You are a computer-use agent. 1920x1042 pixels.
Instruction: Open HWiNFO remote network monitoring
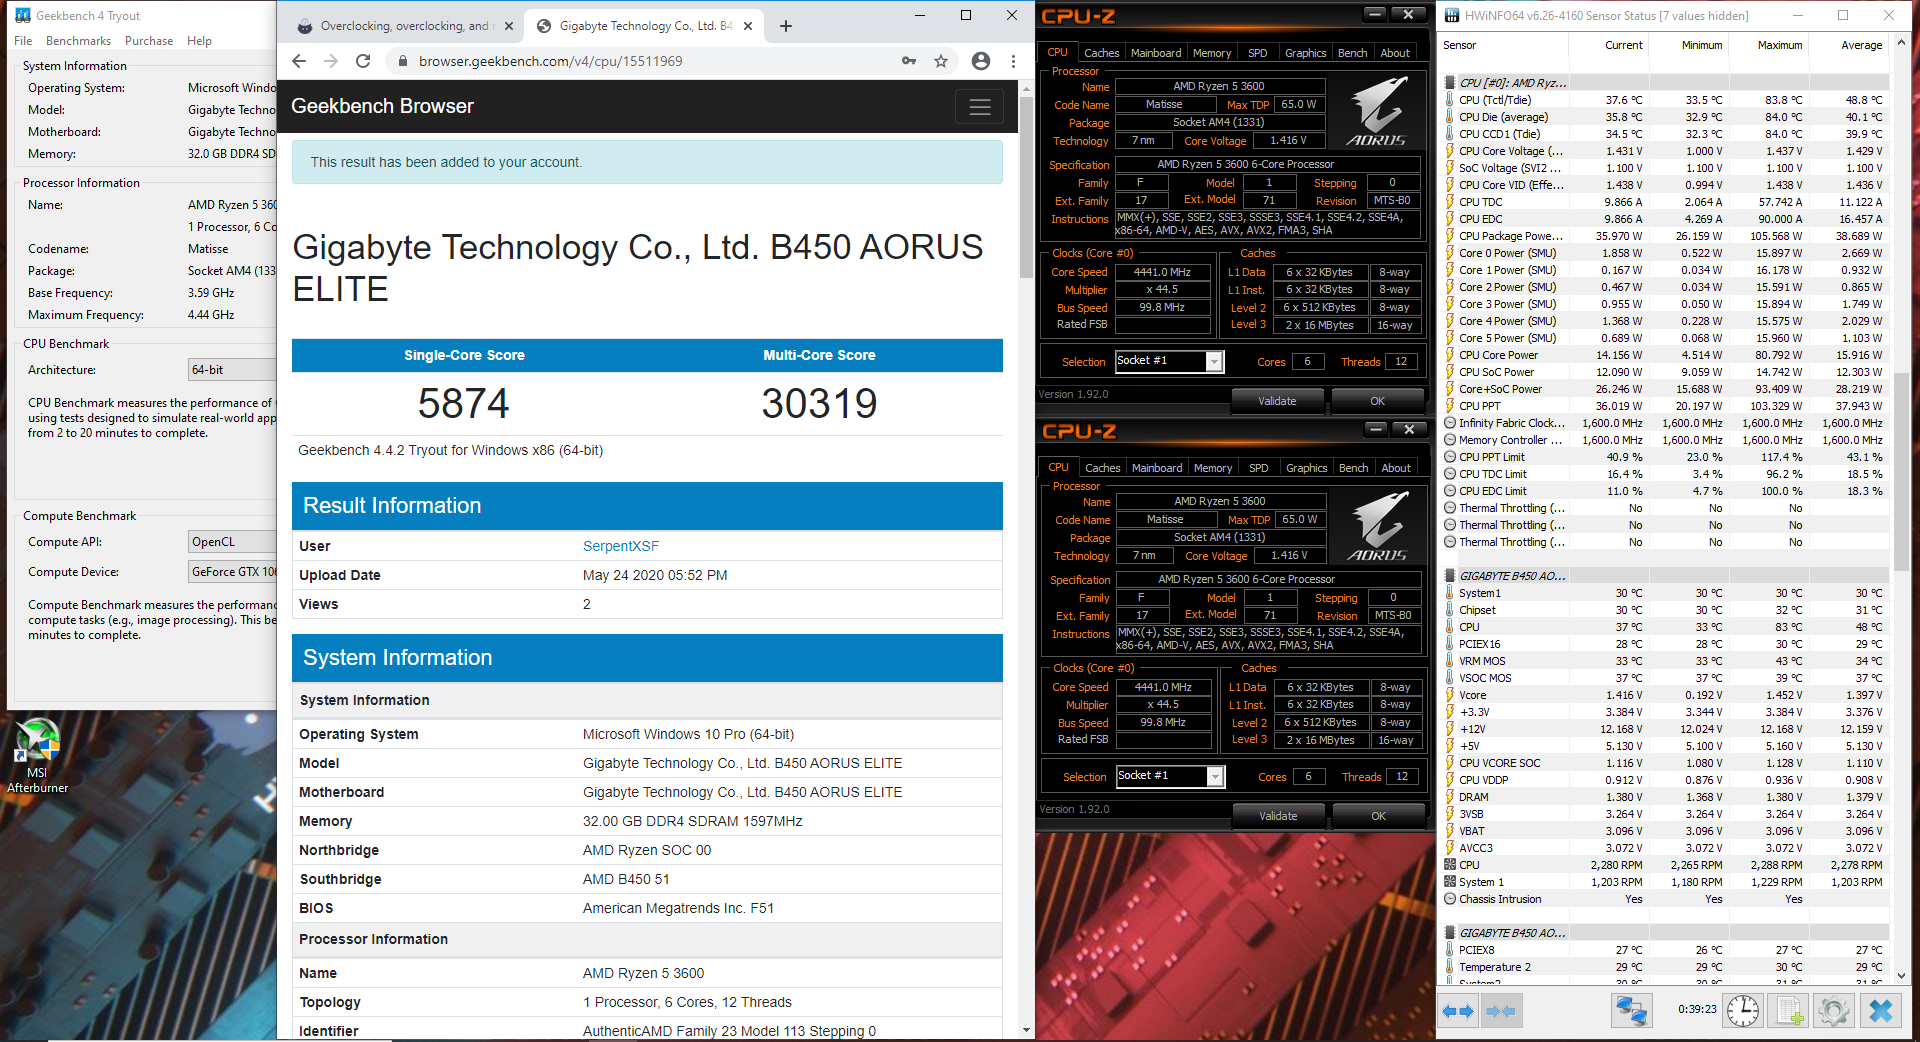[x=1632, y=1011]
